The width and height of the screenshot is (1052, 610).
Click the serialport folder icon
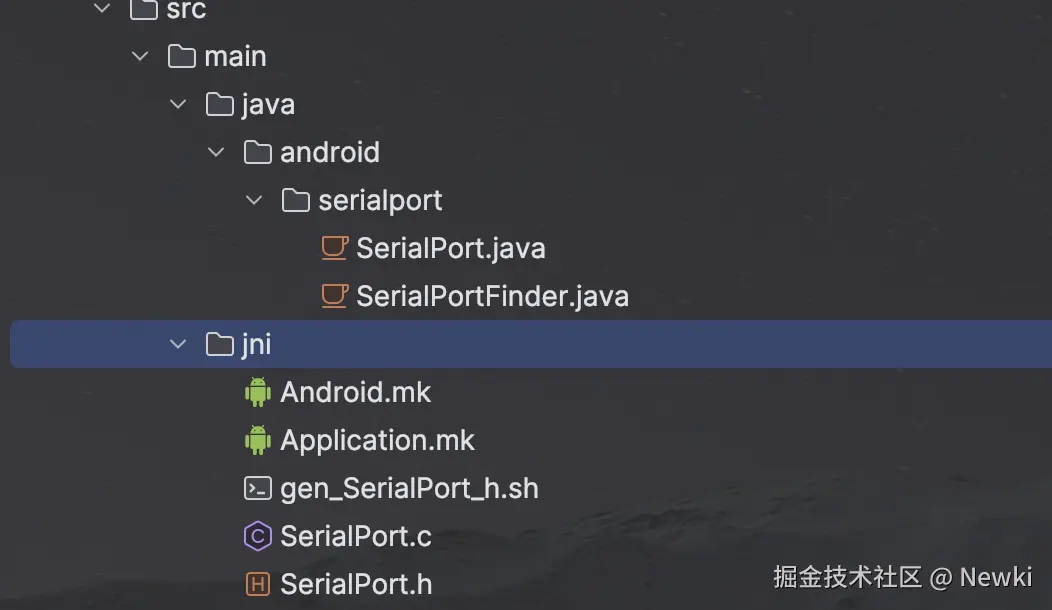[296, 200]
